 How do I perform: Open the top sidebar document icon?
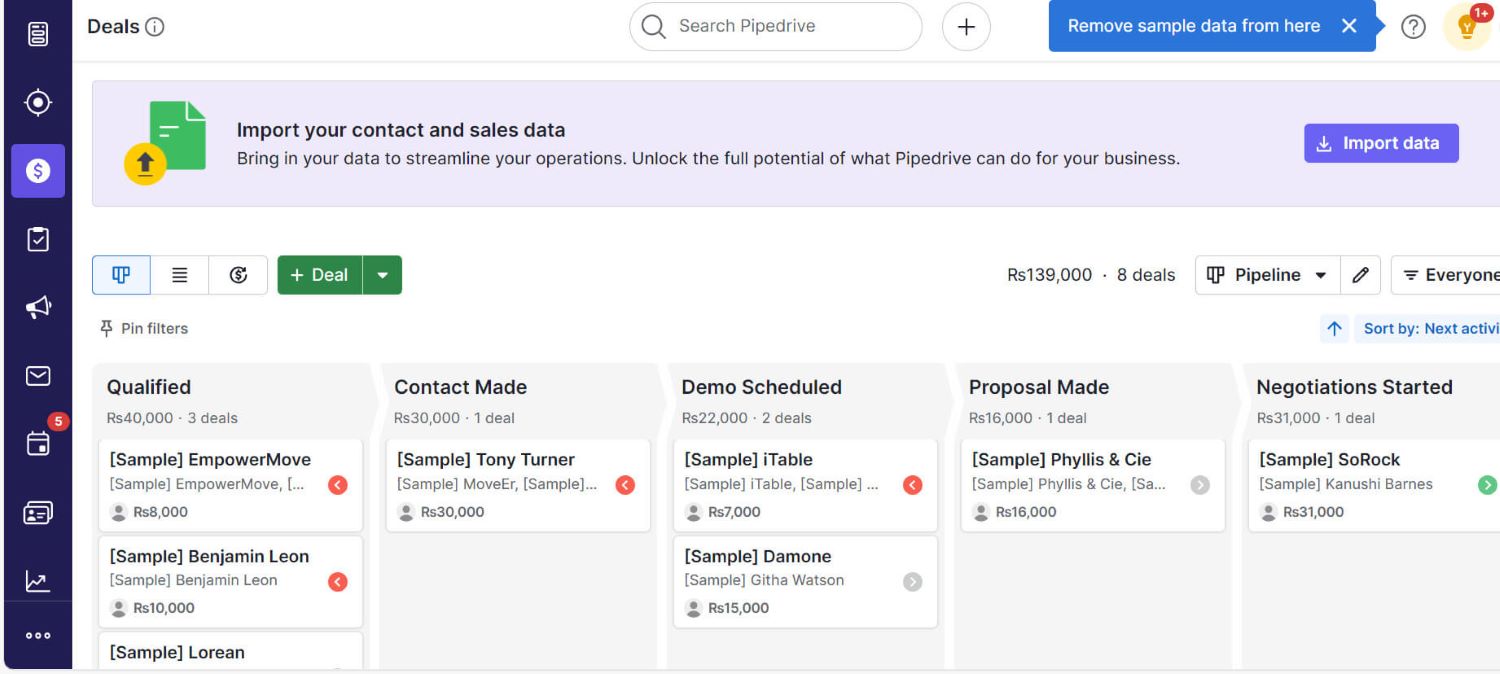tap(38, 32)
